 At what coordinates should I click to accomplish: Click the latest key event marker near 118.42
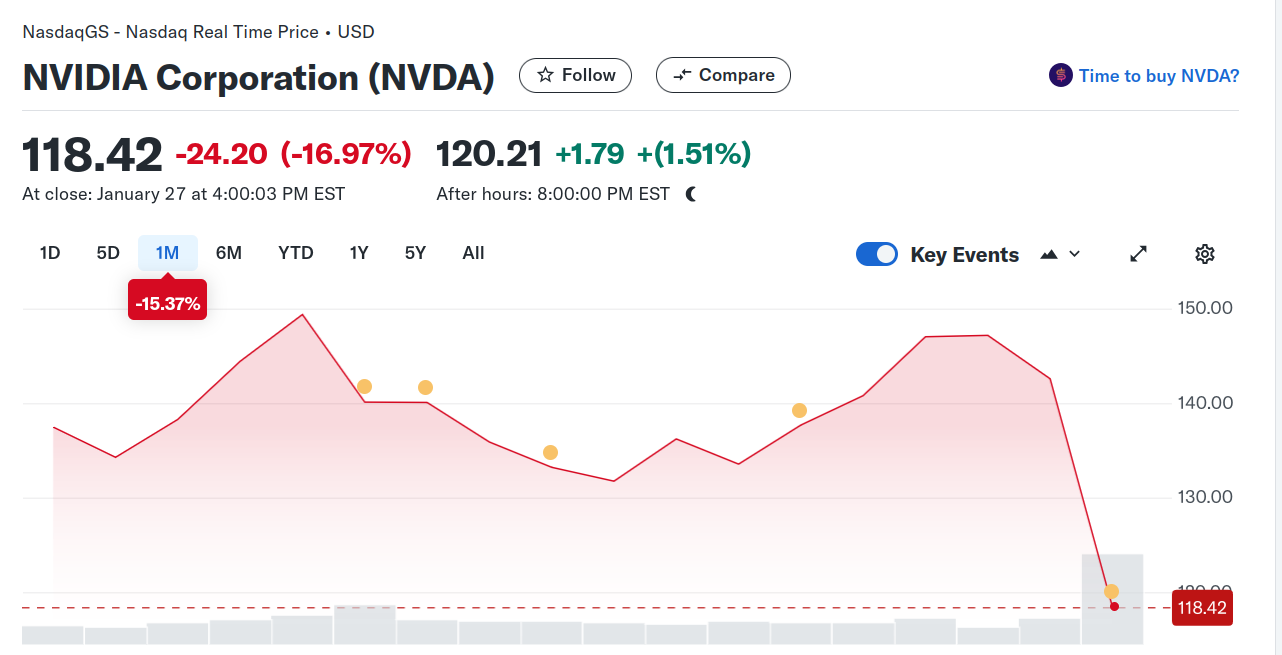1111,592
